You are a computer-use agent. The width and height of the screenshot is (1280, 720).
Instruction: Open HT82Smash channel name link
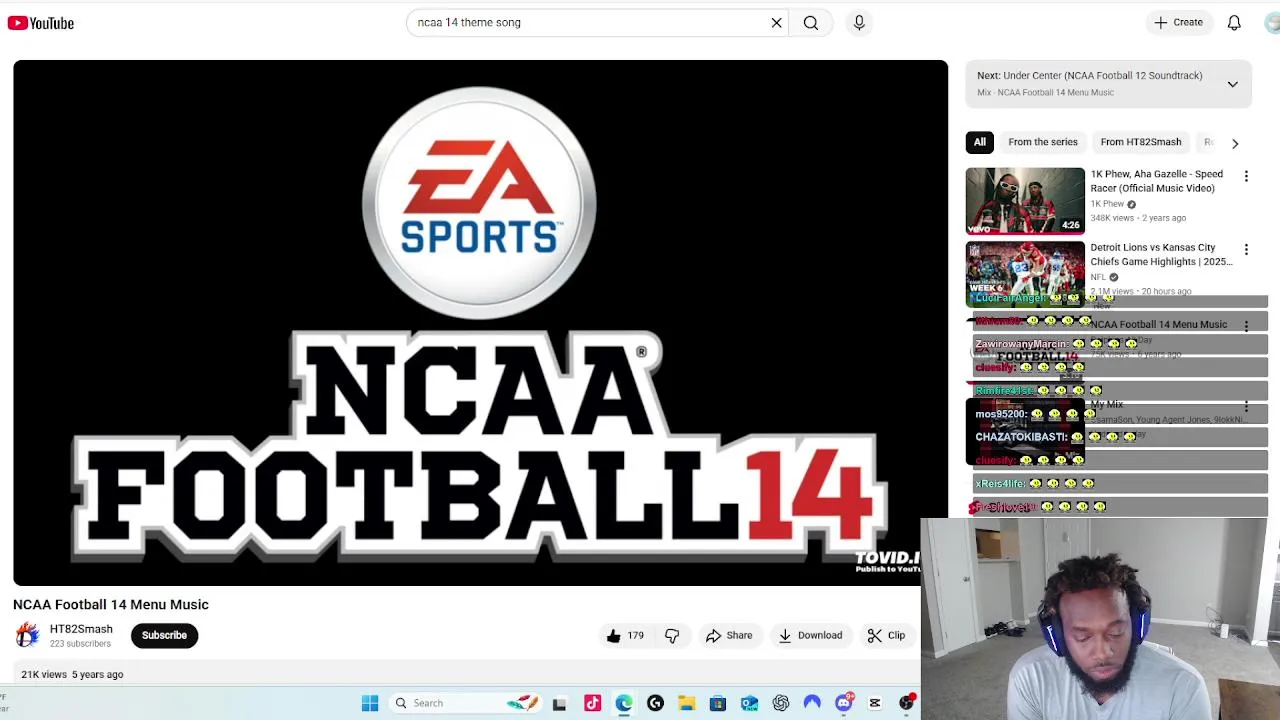click(81, 629)
